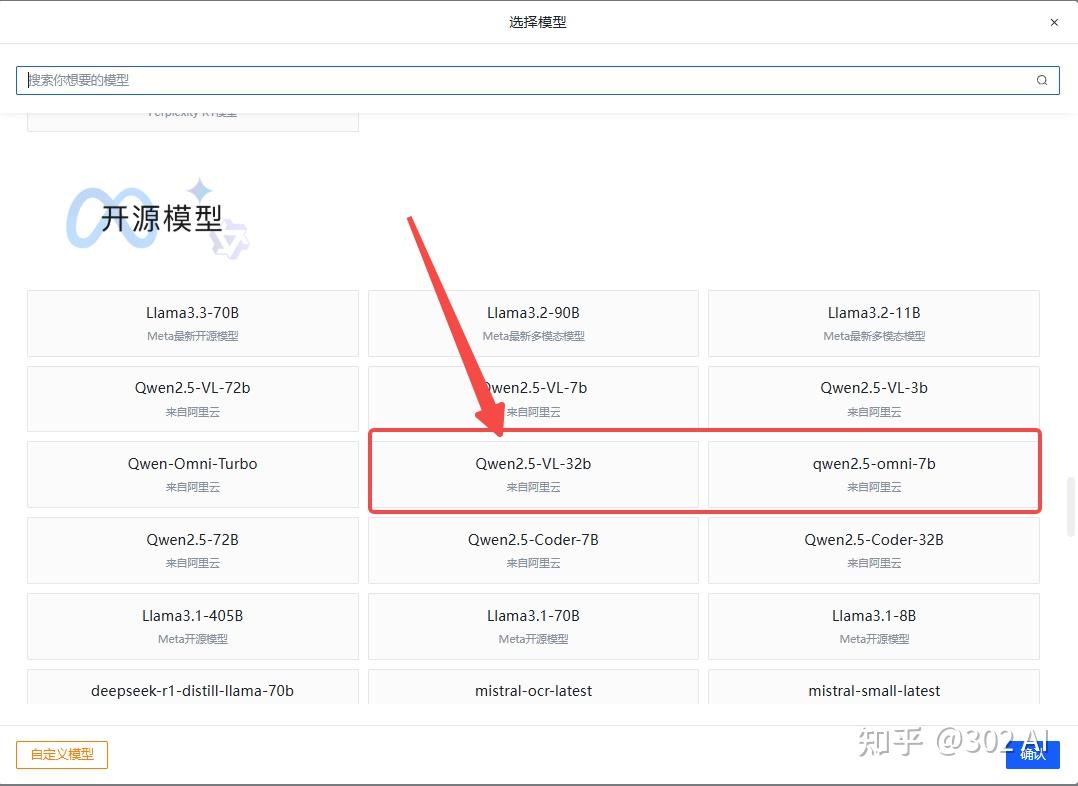1078x786 pixels.
Task: Select the Llama3.3-70B model
Action: 192,323
